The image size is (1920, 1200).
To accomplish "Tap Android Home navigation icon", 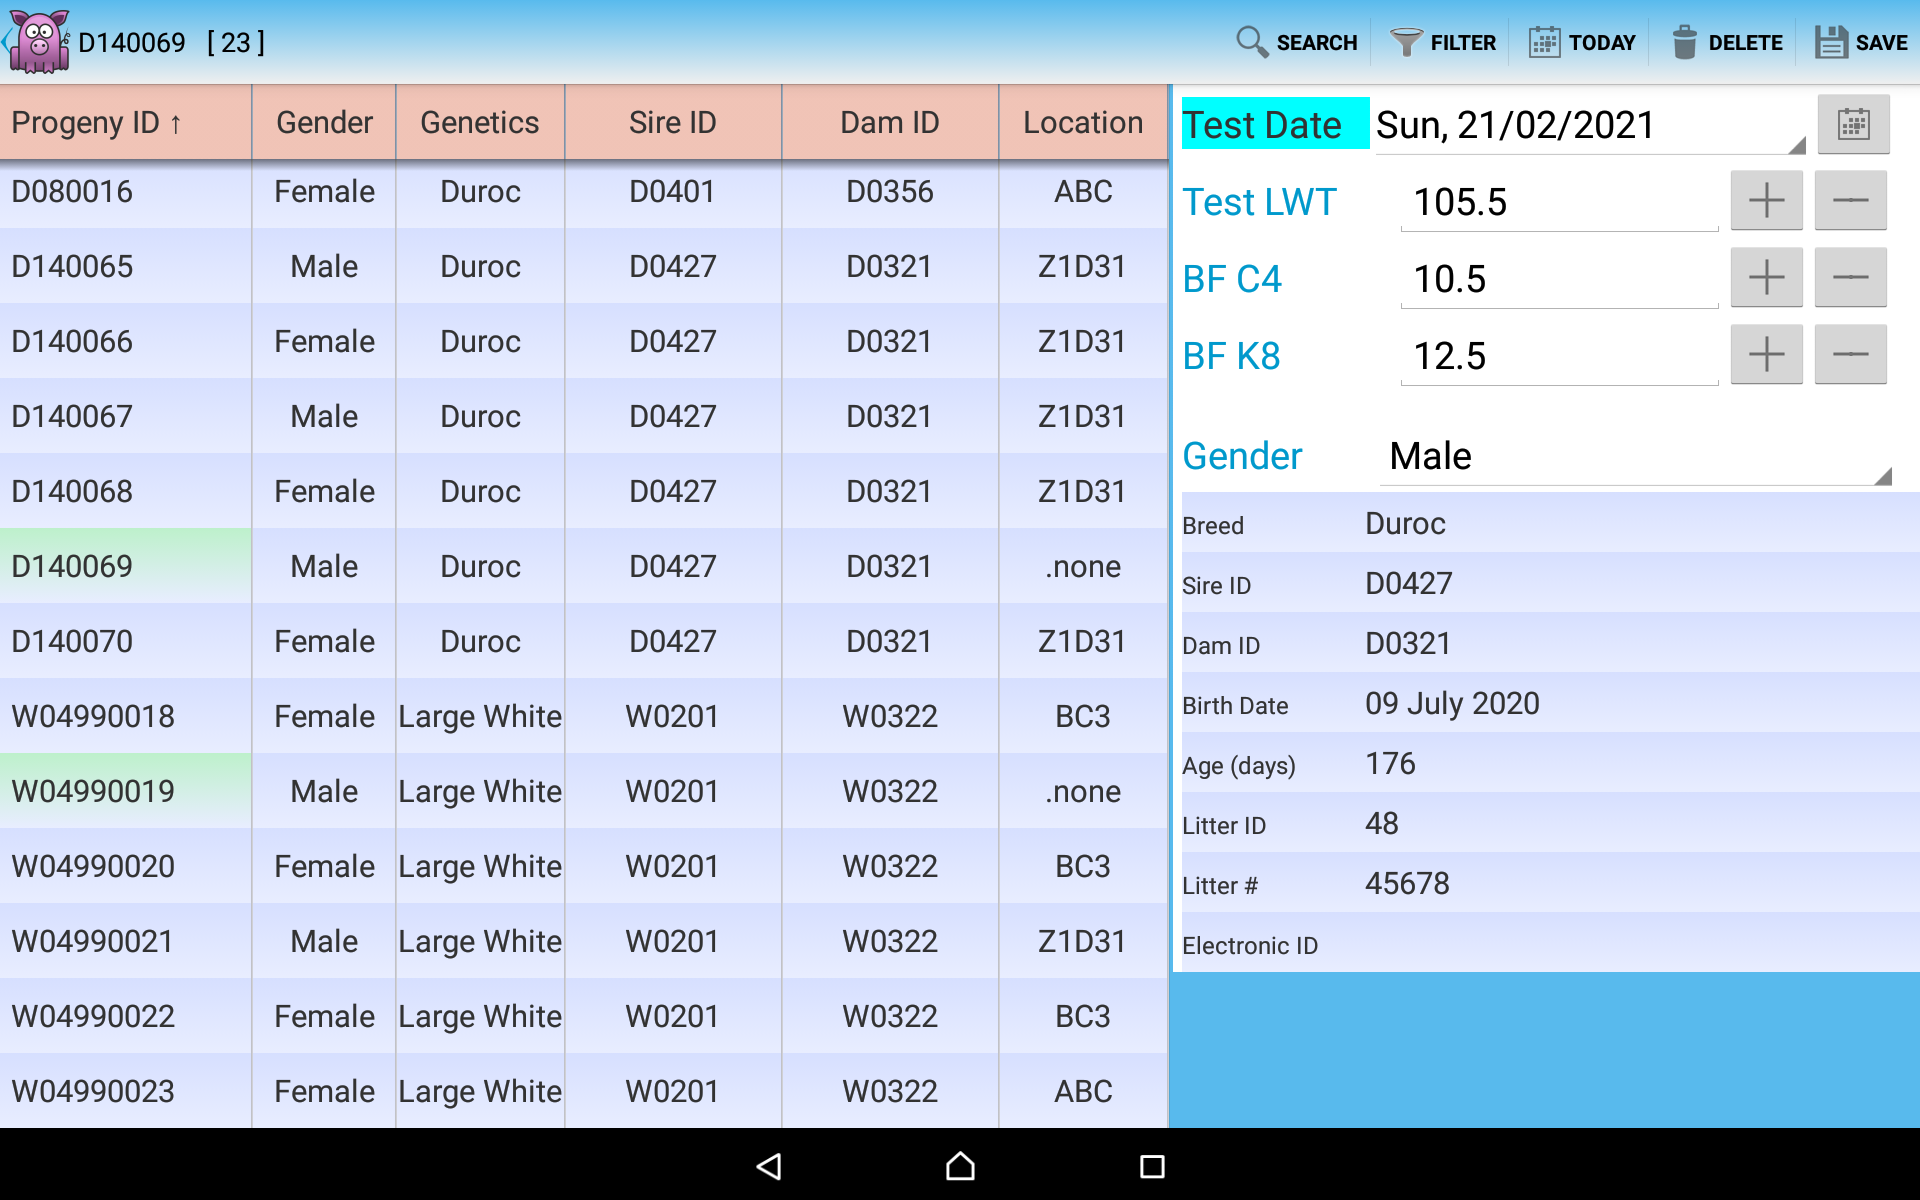I will pos(960,1166).
